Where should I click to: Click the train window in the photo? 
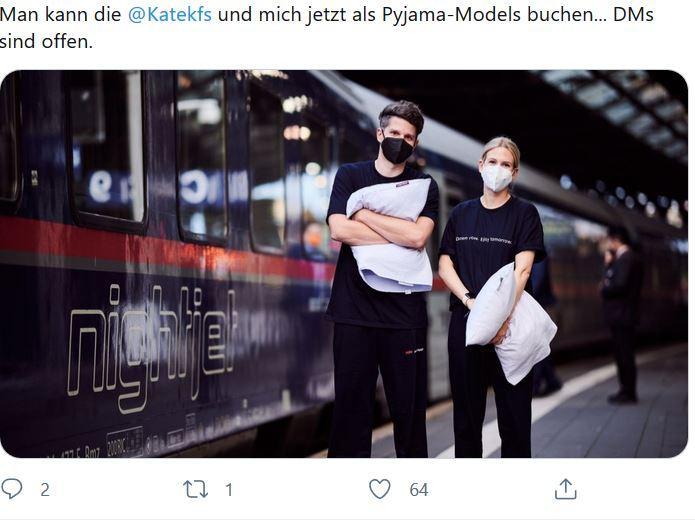108,148
